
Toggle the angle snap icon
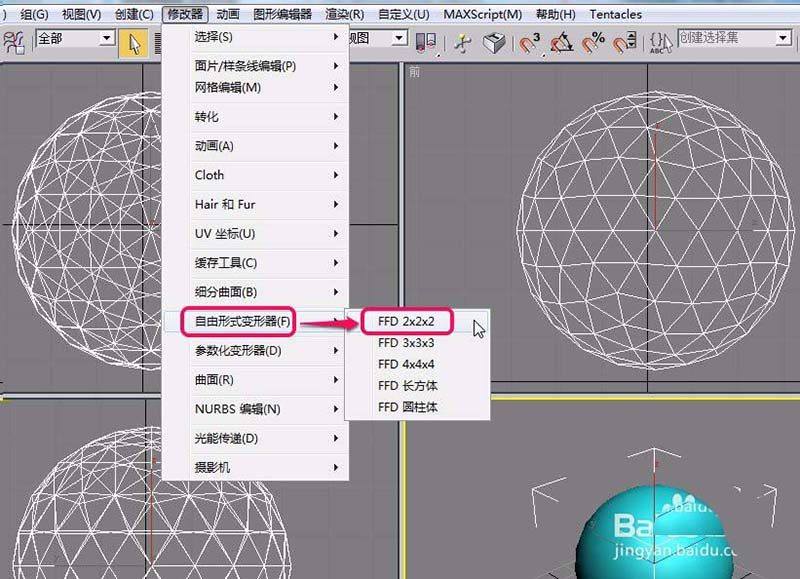562,43
